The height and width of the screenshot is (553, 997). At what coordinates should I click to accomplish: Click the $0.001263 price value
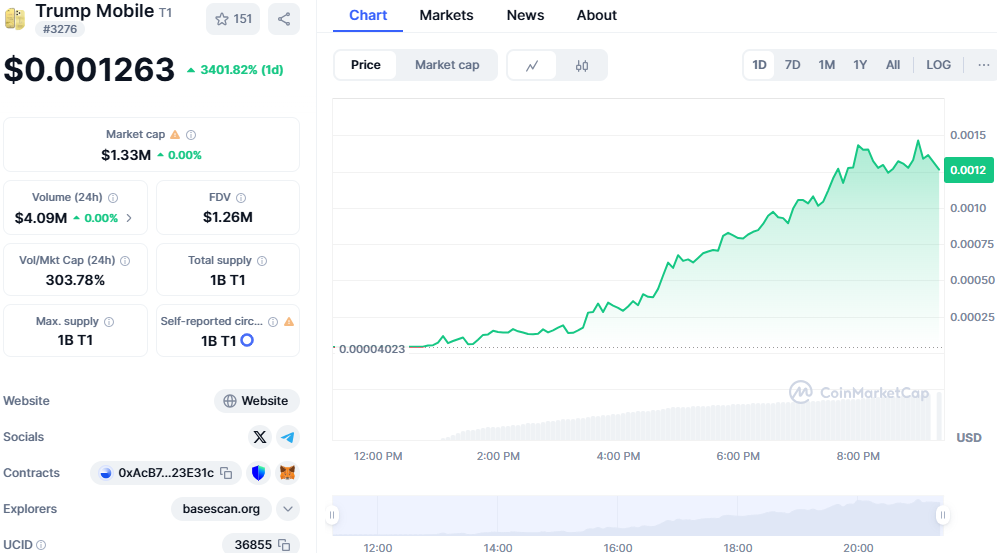pyautogui.click(x=89, y=69)
